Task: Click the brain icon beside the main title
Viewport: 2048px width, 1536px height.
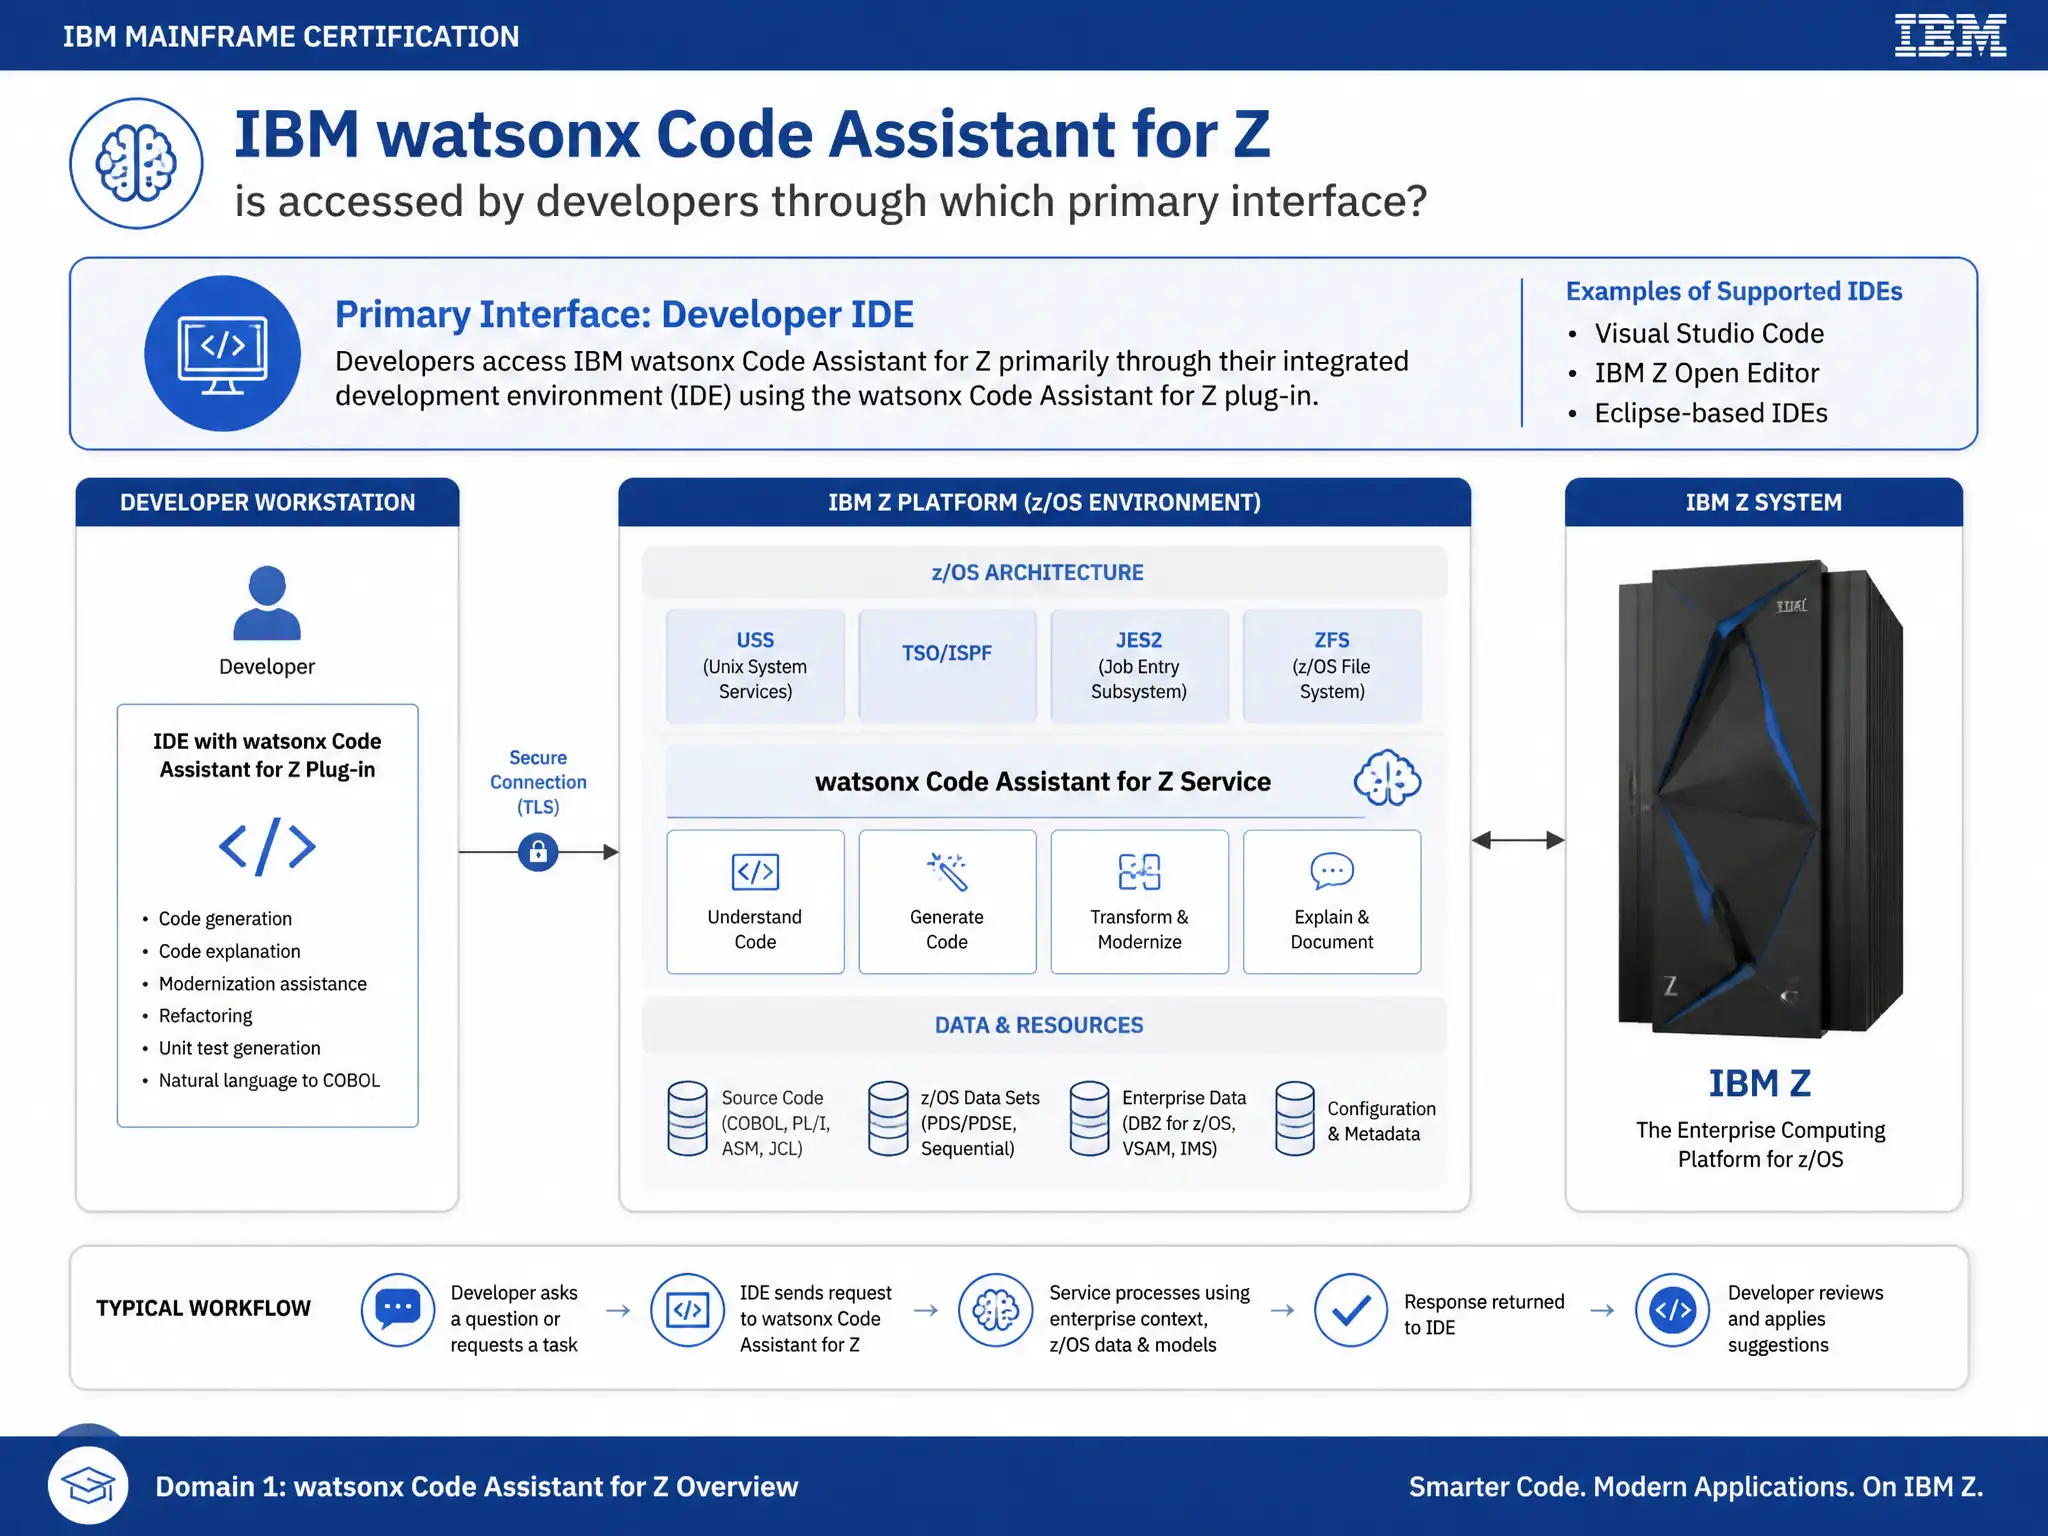Action: click(136, 163)
